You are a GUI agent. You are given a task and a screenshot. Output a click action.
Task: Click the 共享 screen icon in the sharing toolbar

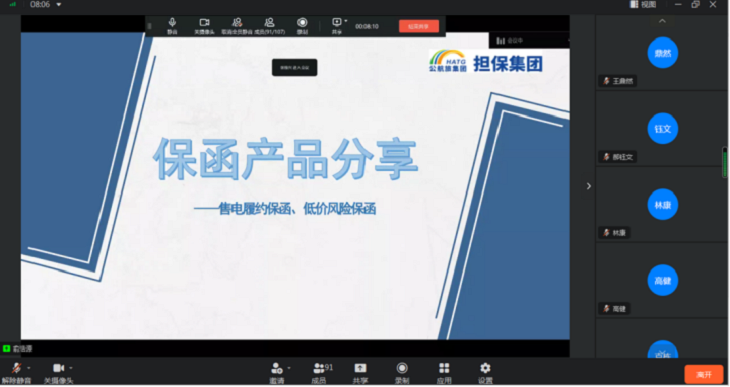coord(336,22)
